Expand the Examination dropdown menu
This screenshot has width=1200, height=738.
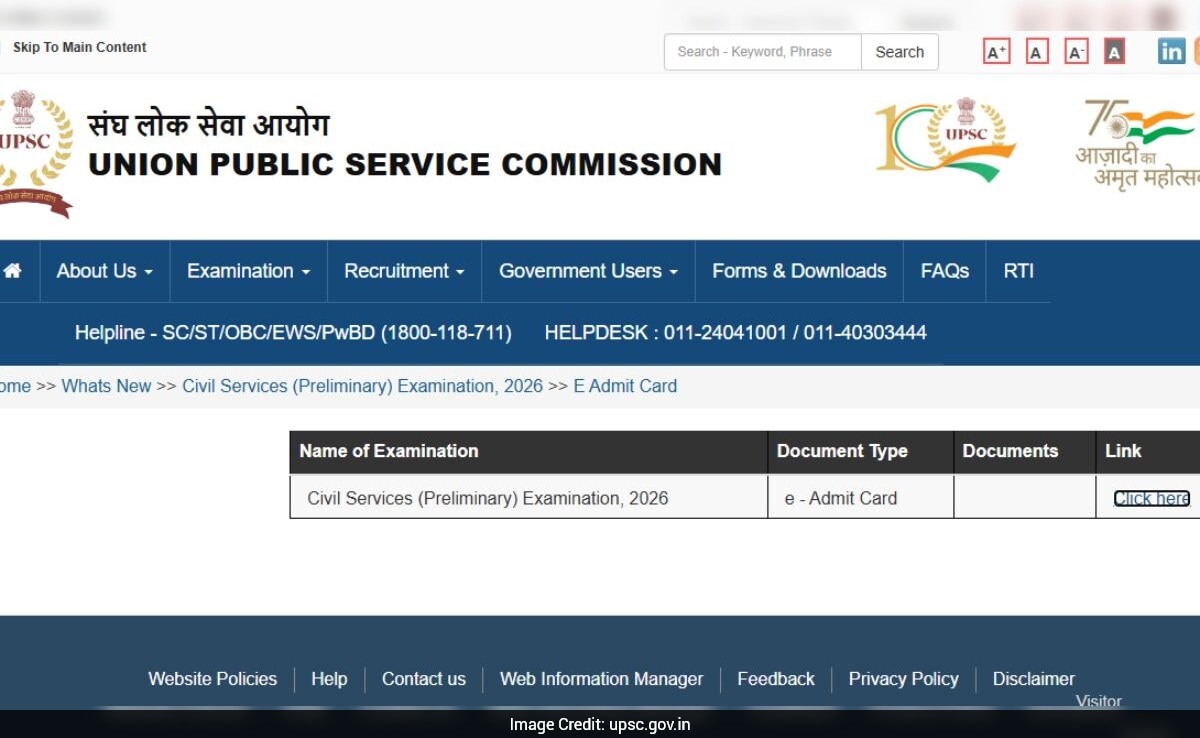coord(248,271)
